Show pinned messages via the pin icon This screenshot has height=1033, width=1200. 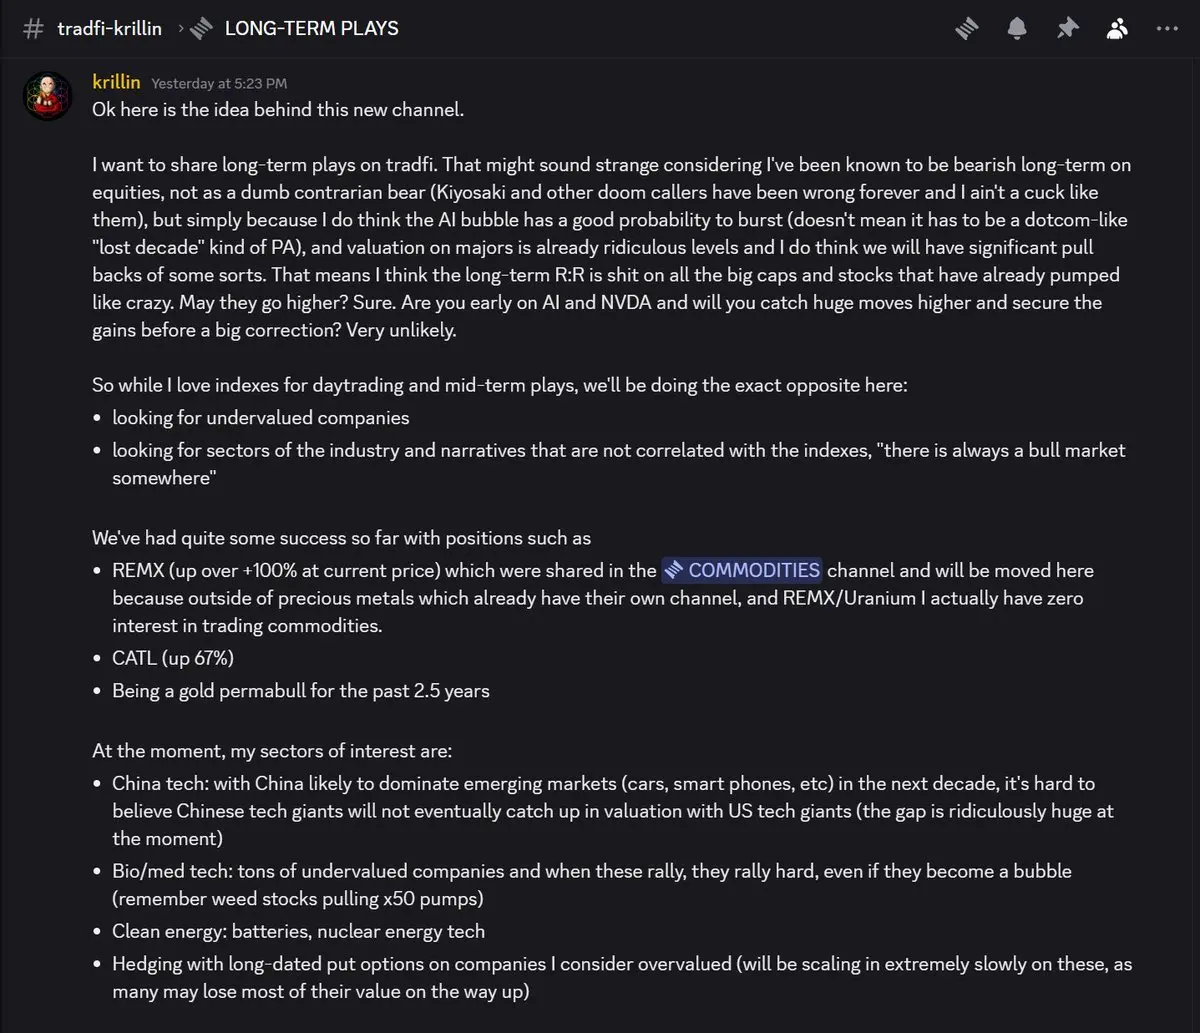1067,29
